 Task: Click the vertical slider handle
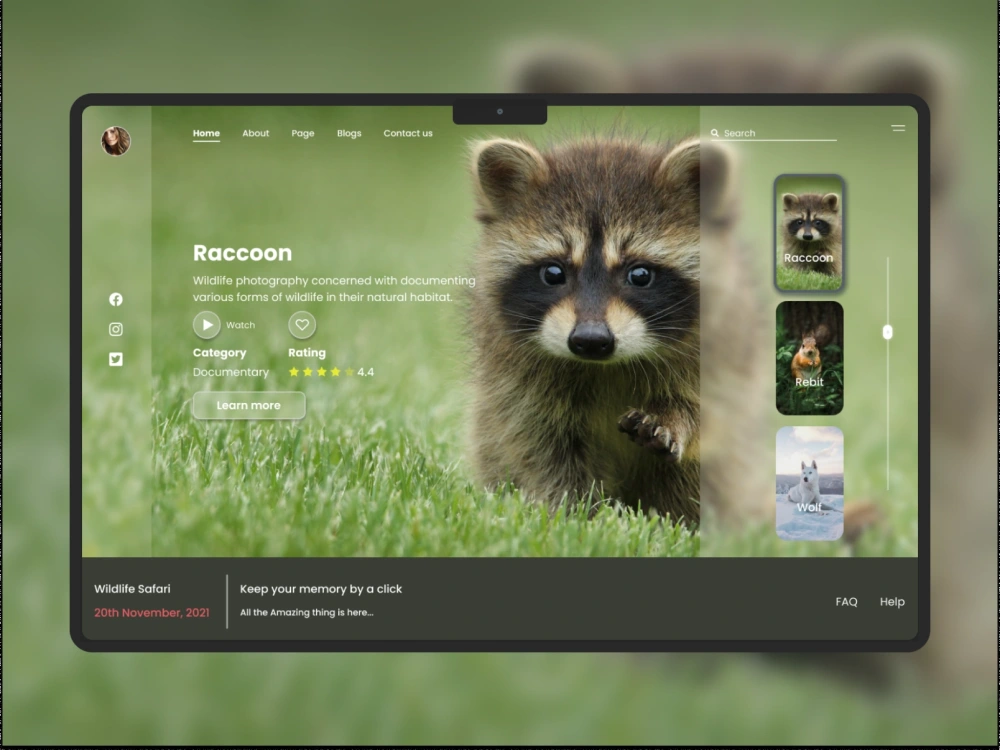887,332
